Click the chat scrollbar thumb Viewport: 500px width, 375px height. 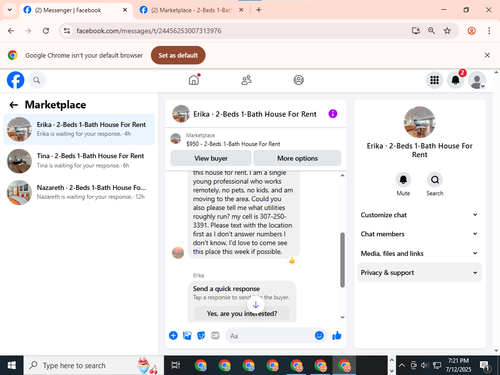click(x=342, y=260)
